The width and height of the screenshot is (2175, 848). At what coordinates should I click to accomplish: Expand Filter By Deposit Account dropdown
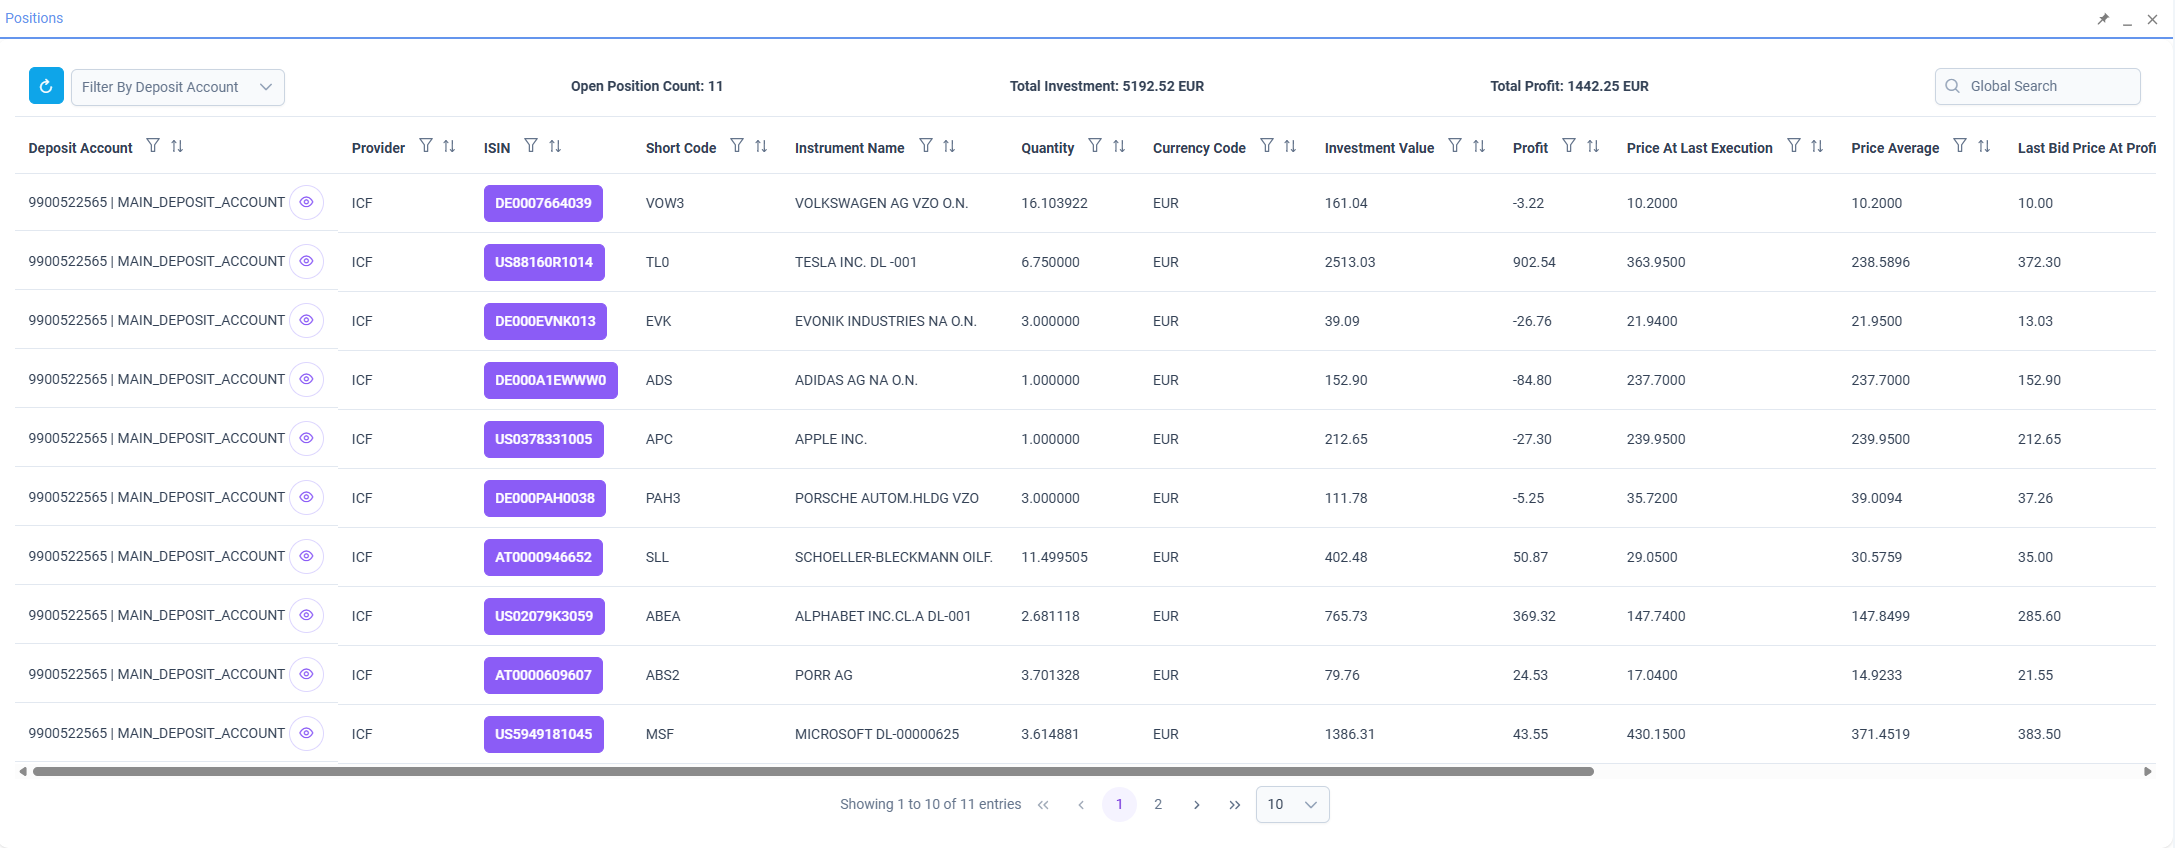tap(178, 87)
